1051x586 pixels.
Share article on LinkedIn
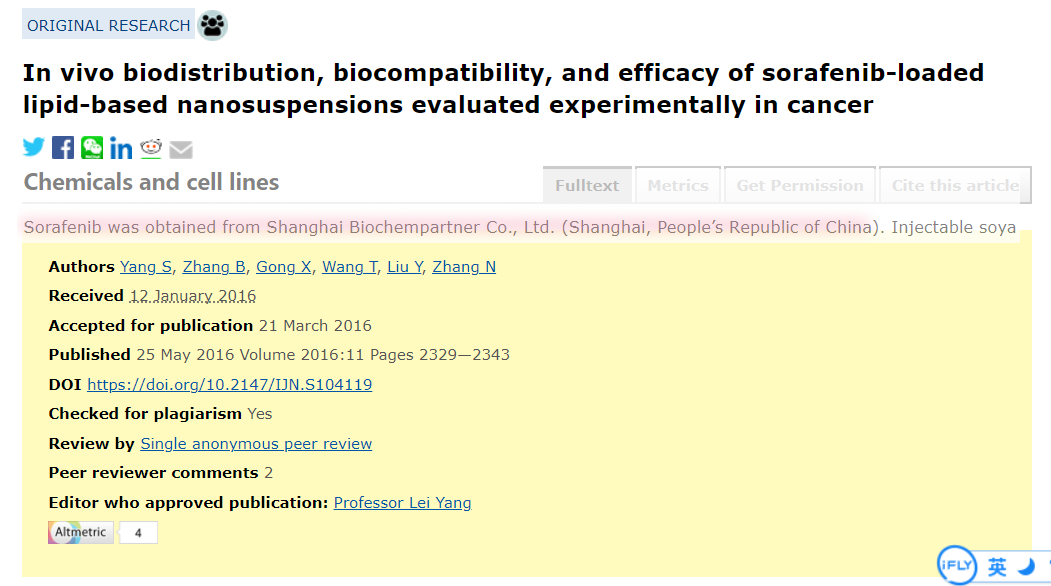click(121, 148)
